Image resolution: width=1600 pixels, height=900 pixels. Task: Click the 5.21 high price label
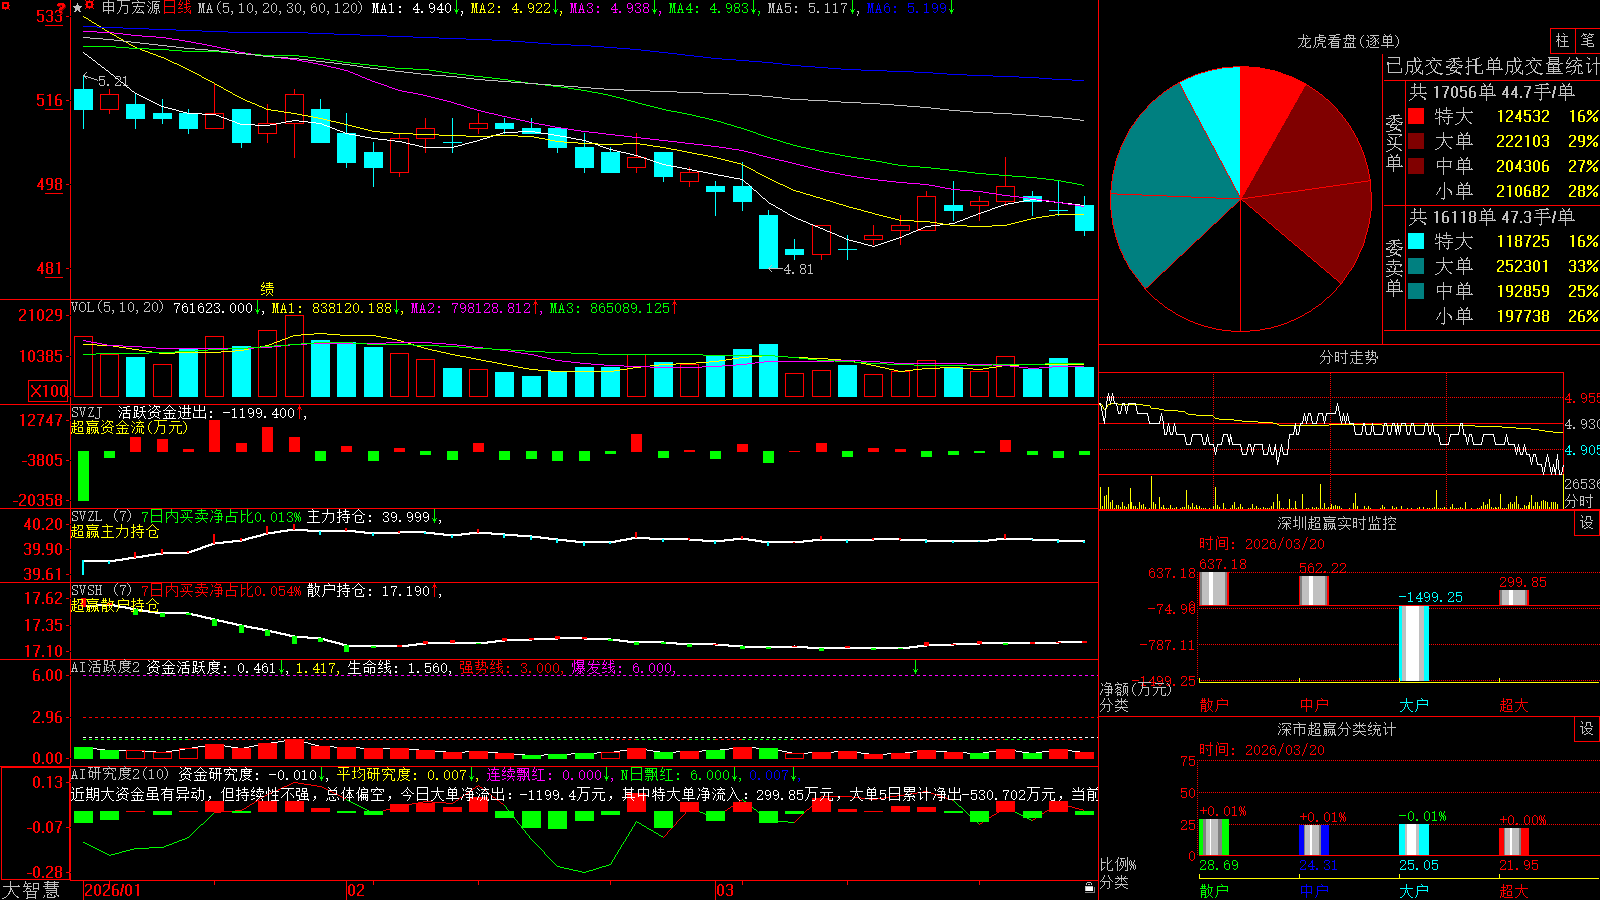point(112,81)
